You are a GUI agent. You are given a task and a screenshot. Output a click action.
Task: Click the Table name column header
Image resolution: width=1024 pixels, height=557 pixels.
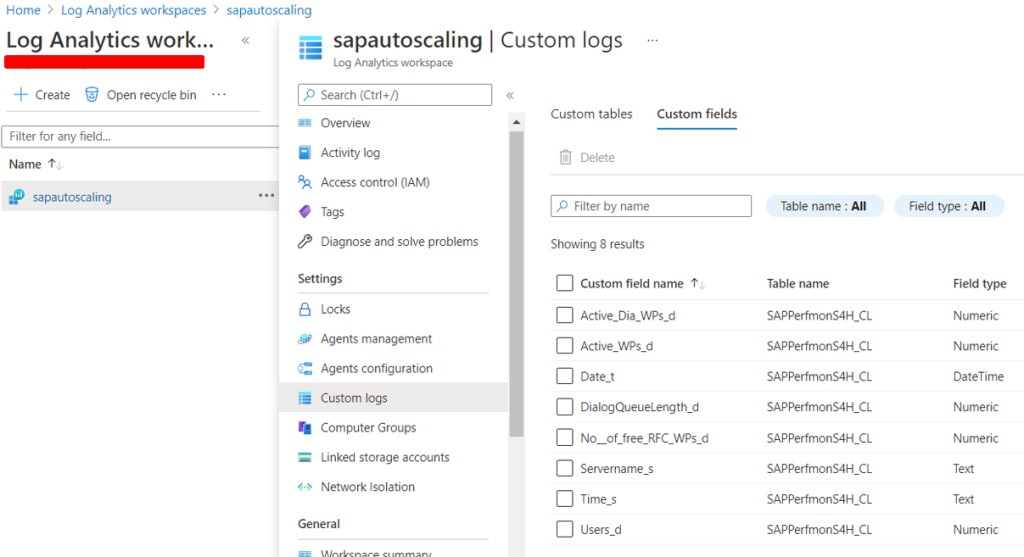tap(797, 283)
